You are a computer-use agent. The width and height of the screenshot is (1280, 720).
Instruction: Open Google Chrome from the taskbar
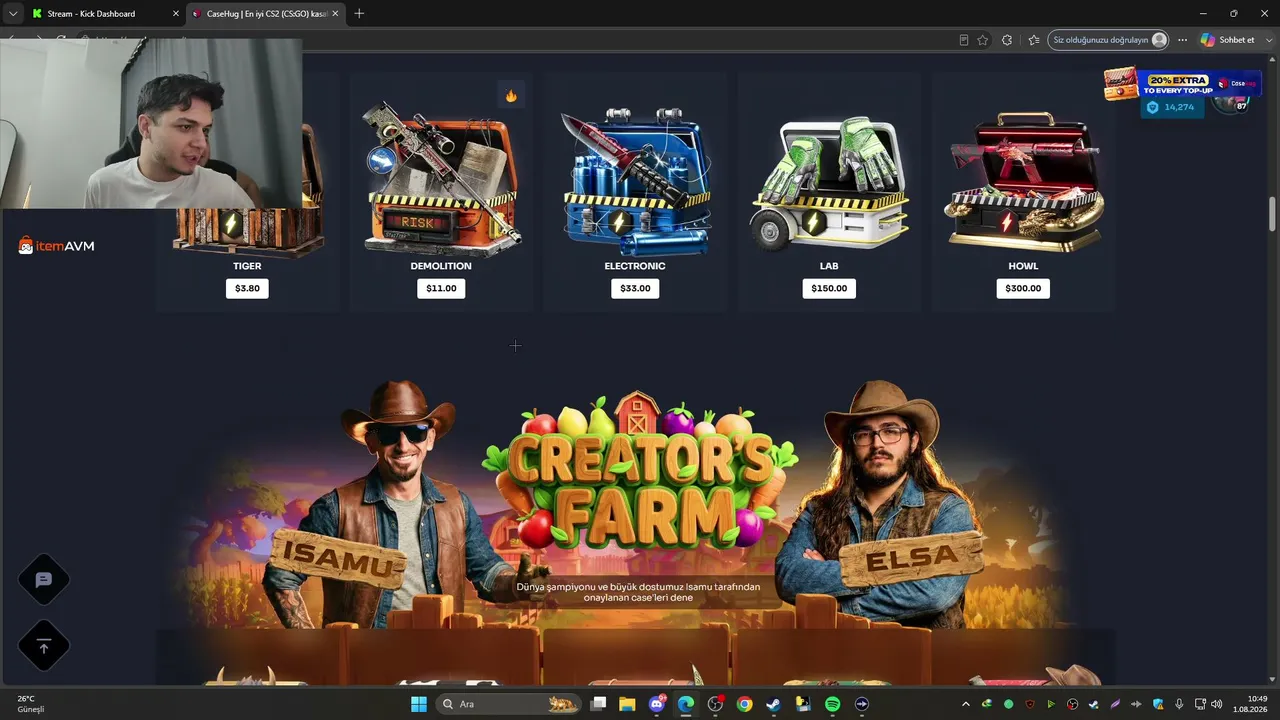(744, 704)
